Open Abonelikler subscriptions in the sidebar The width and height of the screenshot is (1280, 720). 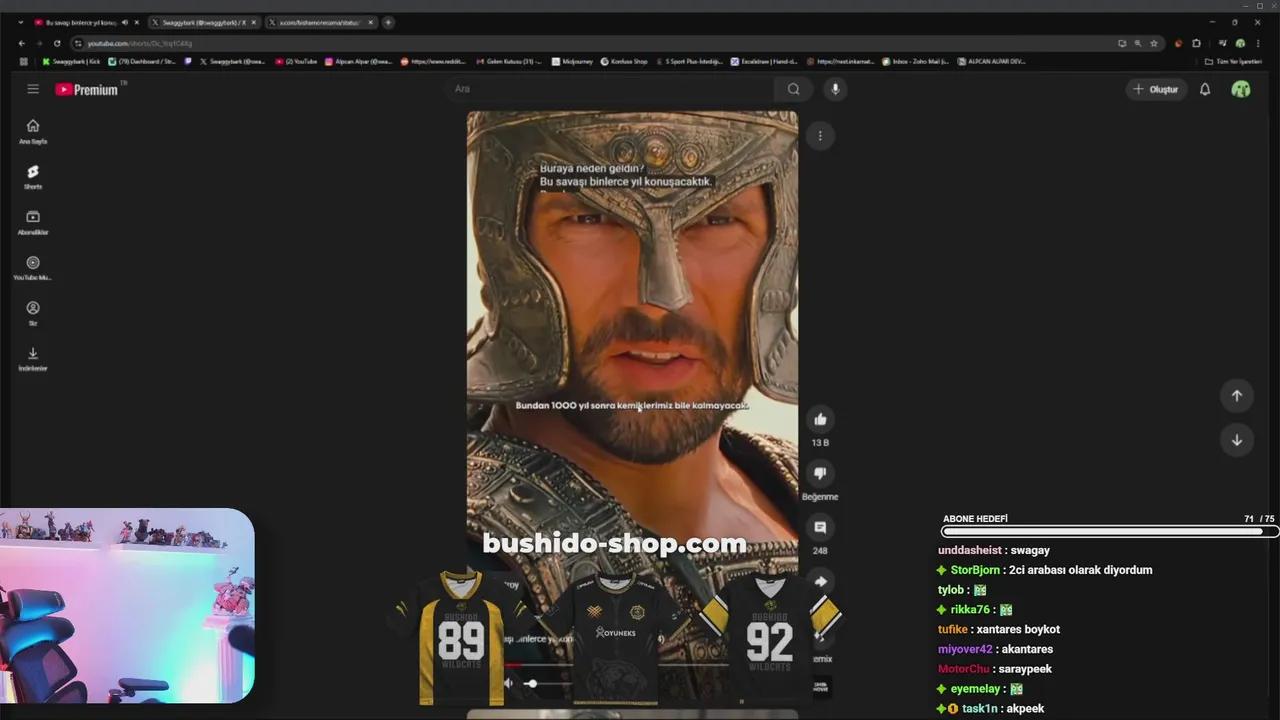click(33, 222)
